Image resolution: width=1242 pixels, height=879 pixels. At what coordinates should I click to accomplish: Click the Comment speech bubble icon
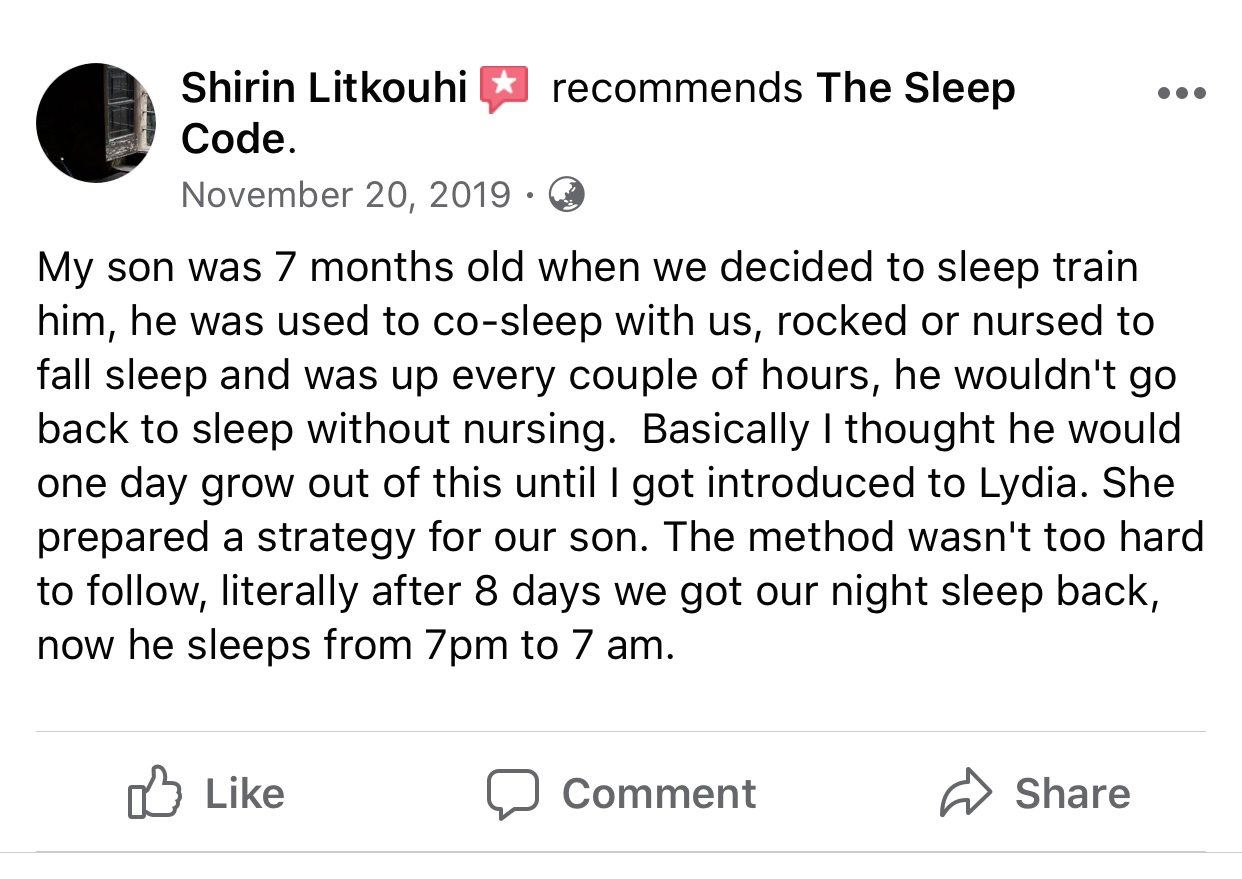click(513, 795)
